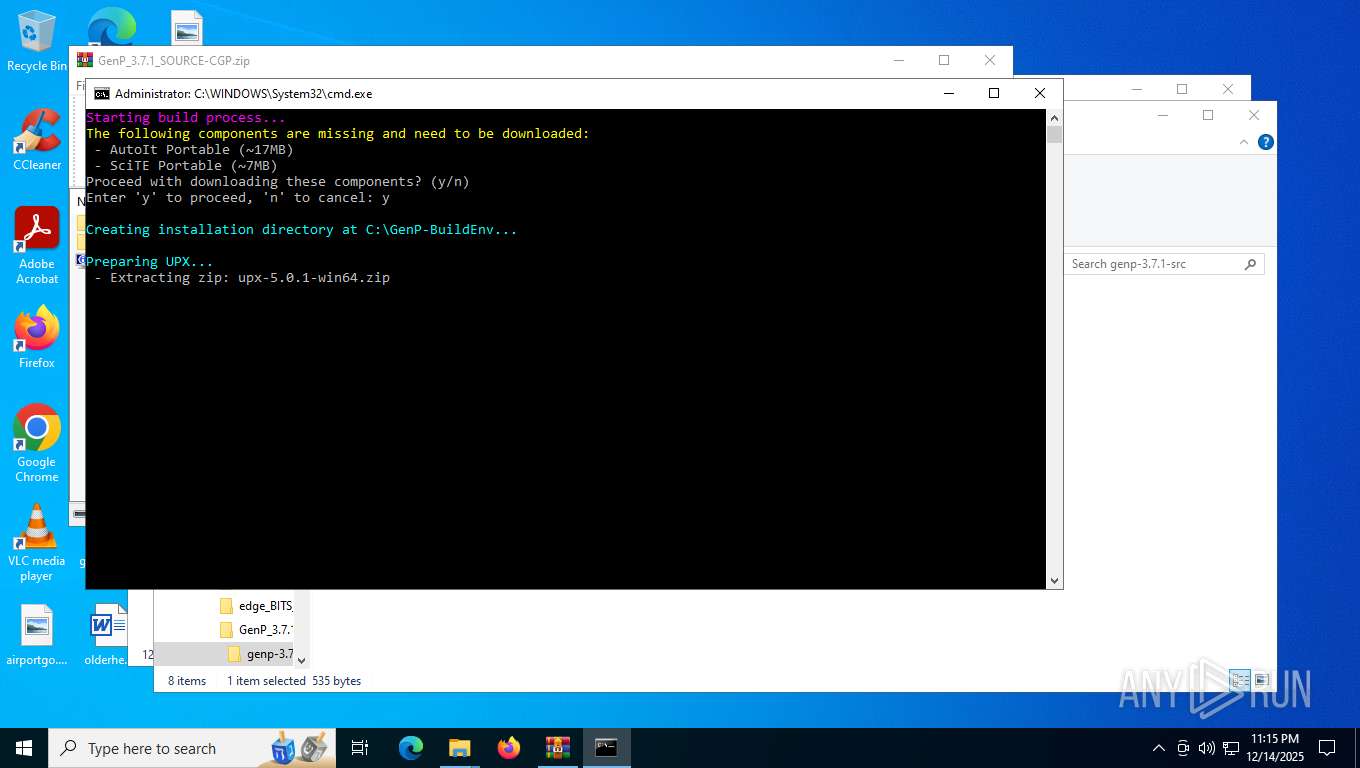Screen dimensions: 1360x768
Task: Minimize the GenP_3.7.1_SOURCE-CGP.zip WinRAR window
Action: pos(898,60)
